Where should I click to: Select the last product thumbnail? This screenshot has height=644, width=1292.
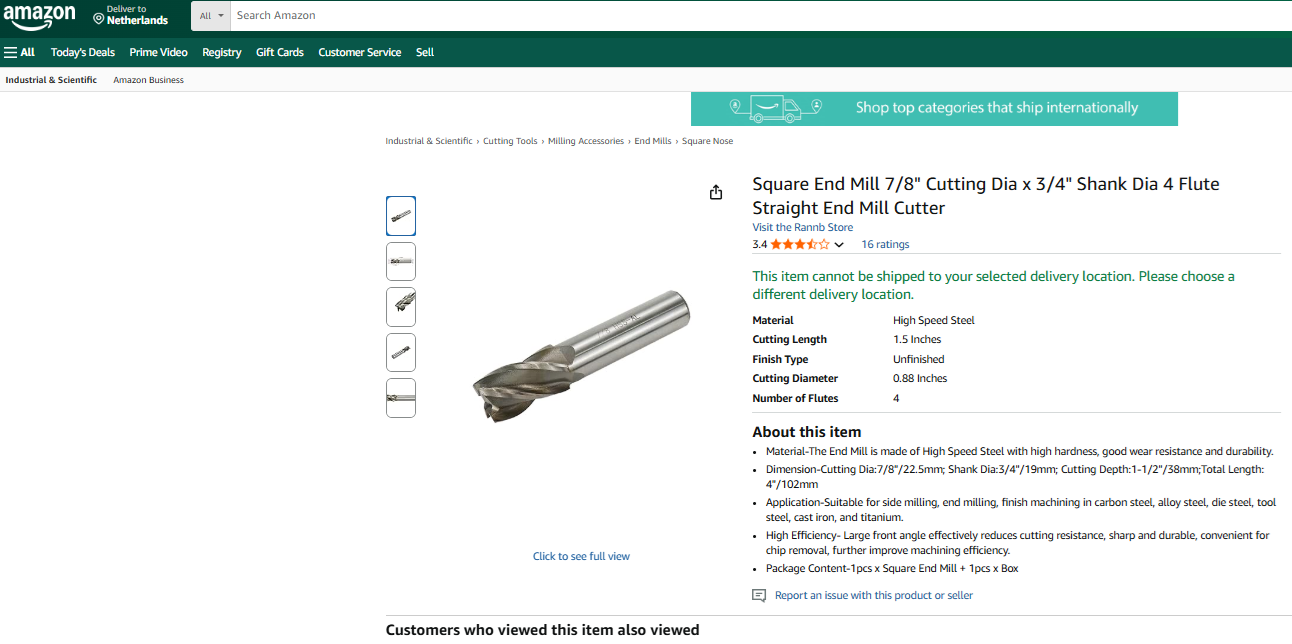(401, 398)
